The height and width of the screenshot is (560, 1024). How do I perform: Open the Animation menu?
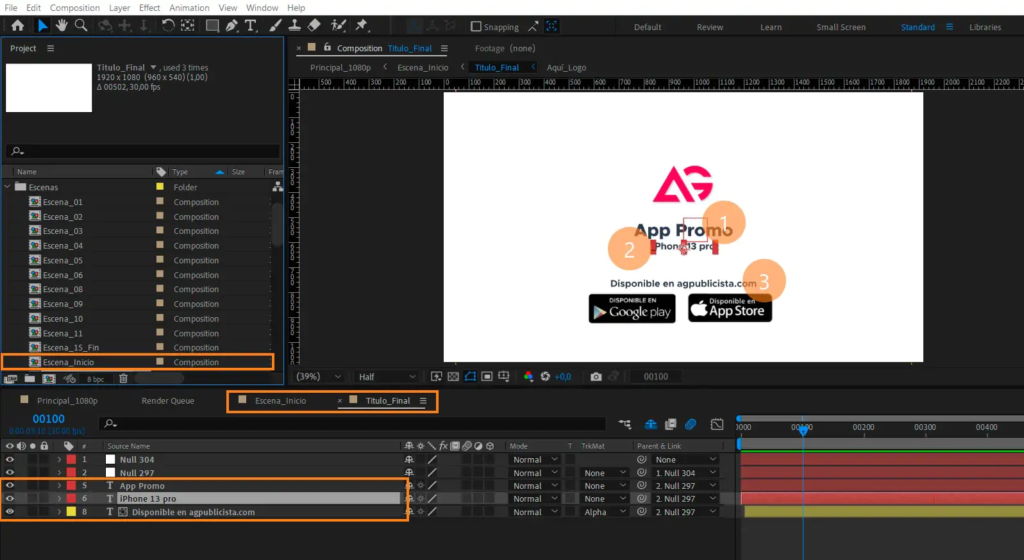click(x=189, y=8)
